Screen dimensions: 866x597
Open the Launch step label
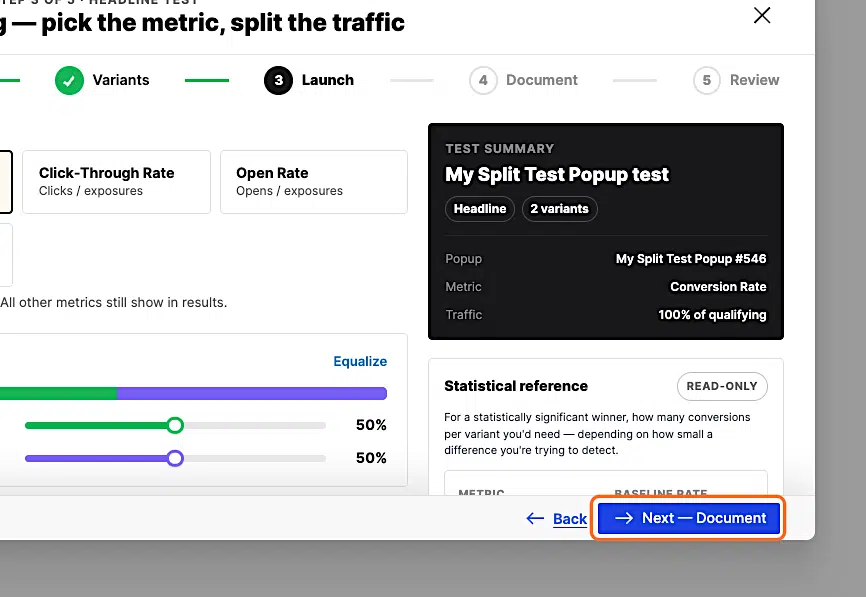click(x=328, y=80)
